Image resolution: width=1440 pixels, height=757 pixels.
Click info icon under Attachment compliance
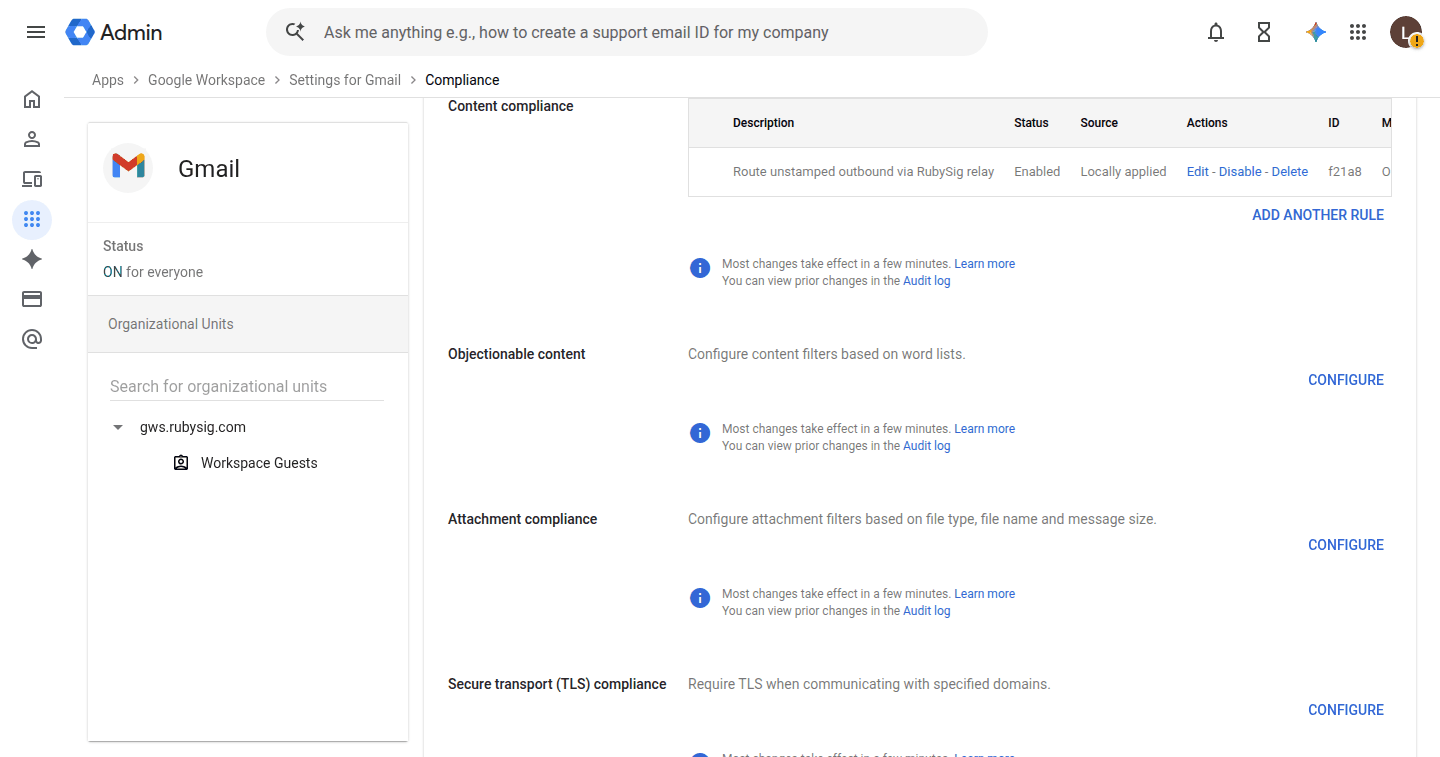700,598
